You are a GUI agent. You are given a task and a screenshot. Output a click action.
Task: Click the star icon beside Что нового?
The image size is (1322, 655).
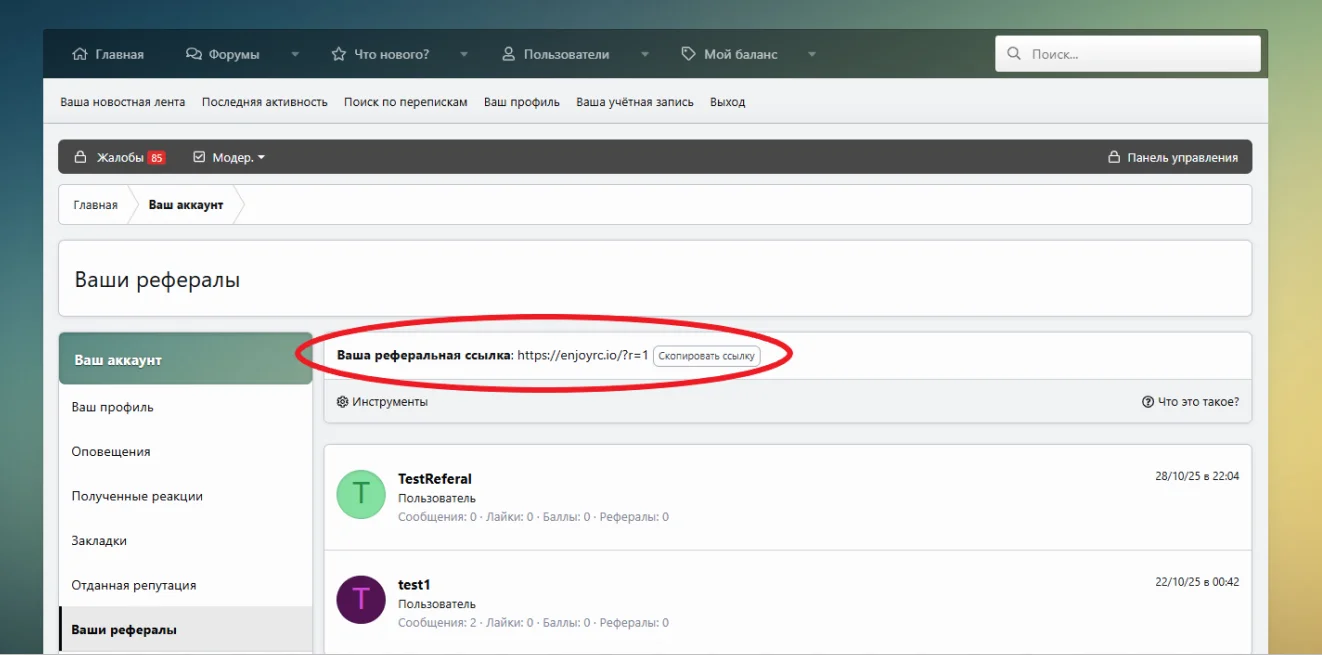click(339, 54)
